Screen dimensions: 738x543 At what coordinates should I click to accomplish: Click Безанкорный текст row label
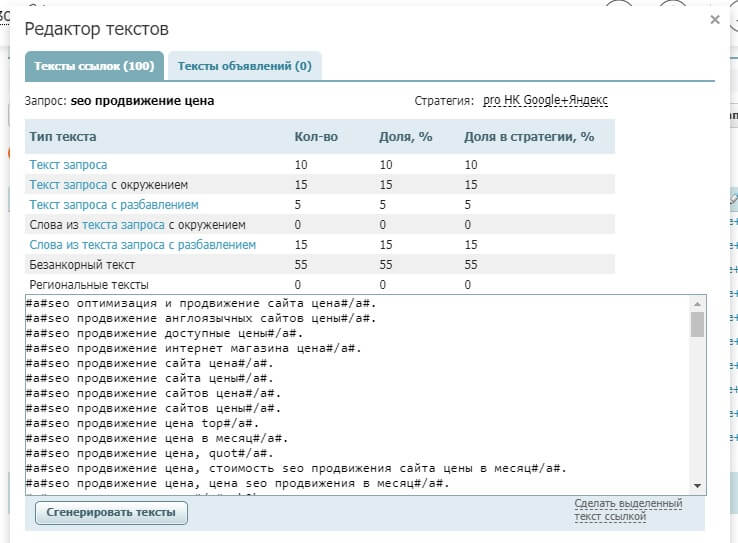tap(82, 265)
